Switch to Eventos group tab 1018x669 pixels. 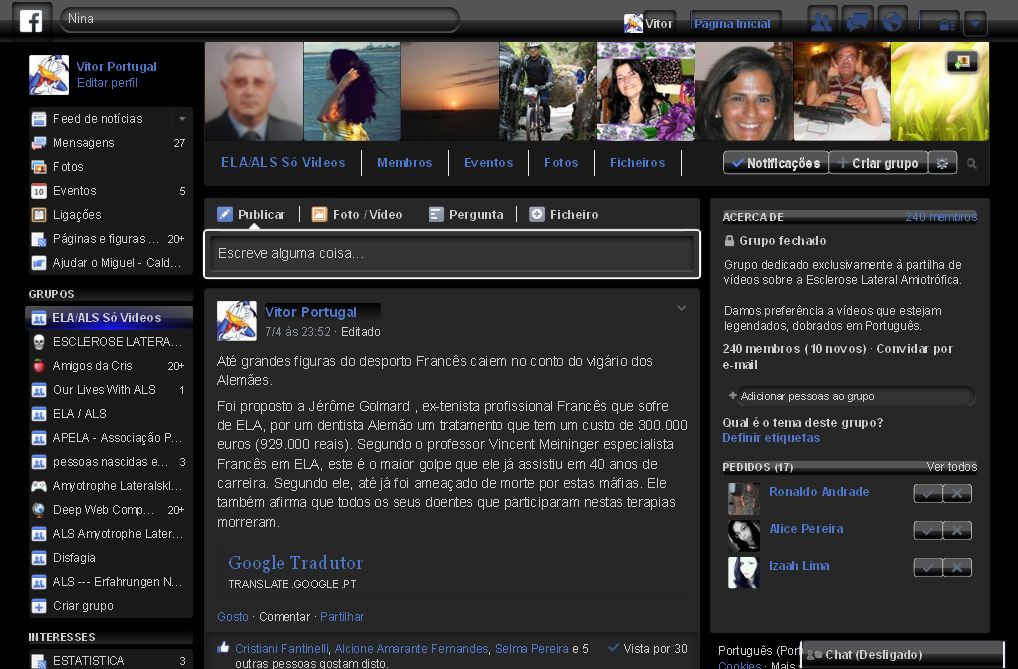point(488,163)
